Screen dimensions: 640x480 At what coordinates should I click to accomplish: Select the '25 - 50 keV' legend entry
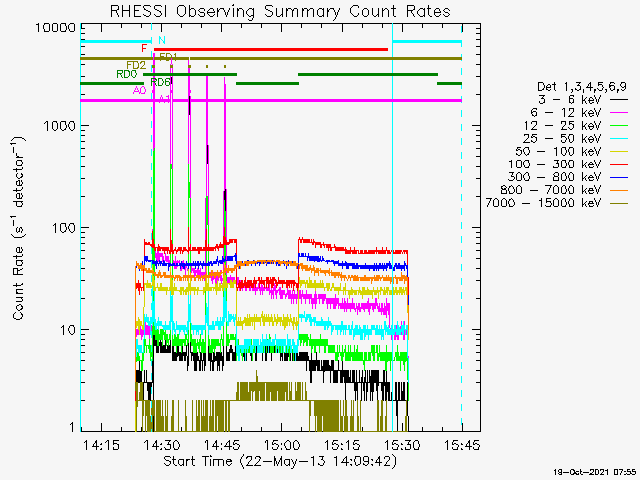point(562,138)
